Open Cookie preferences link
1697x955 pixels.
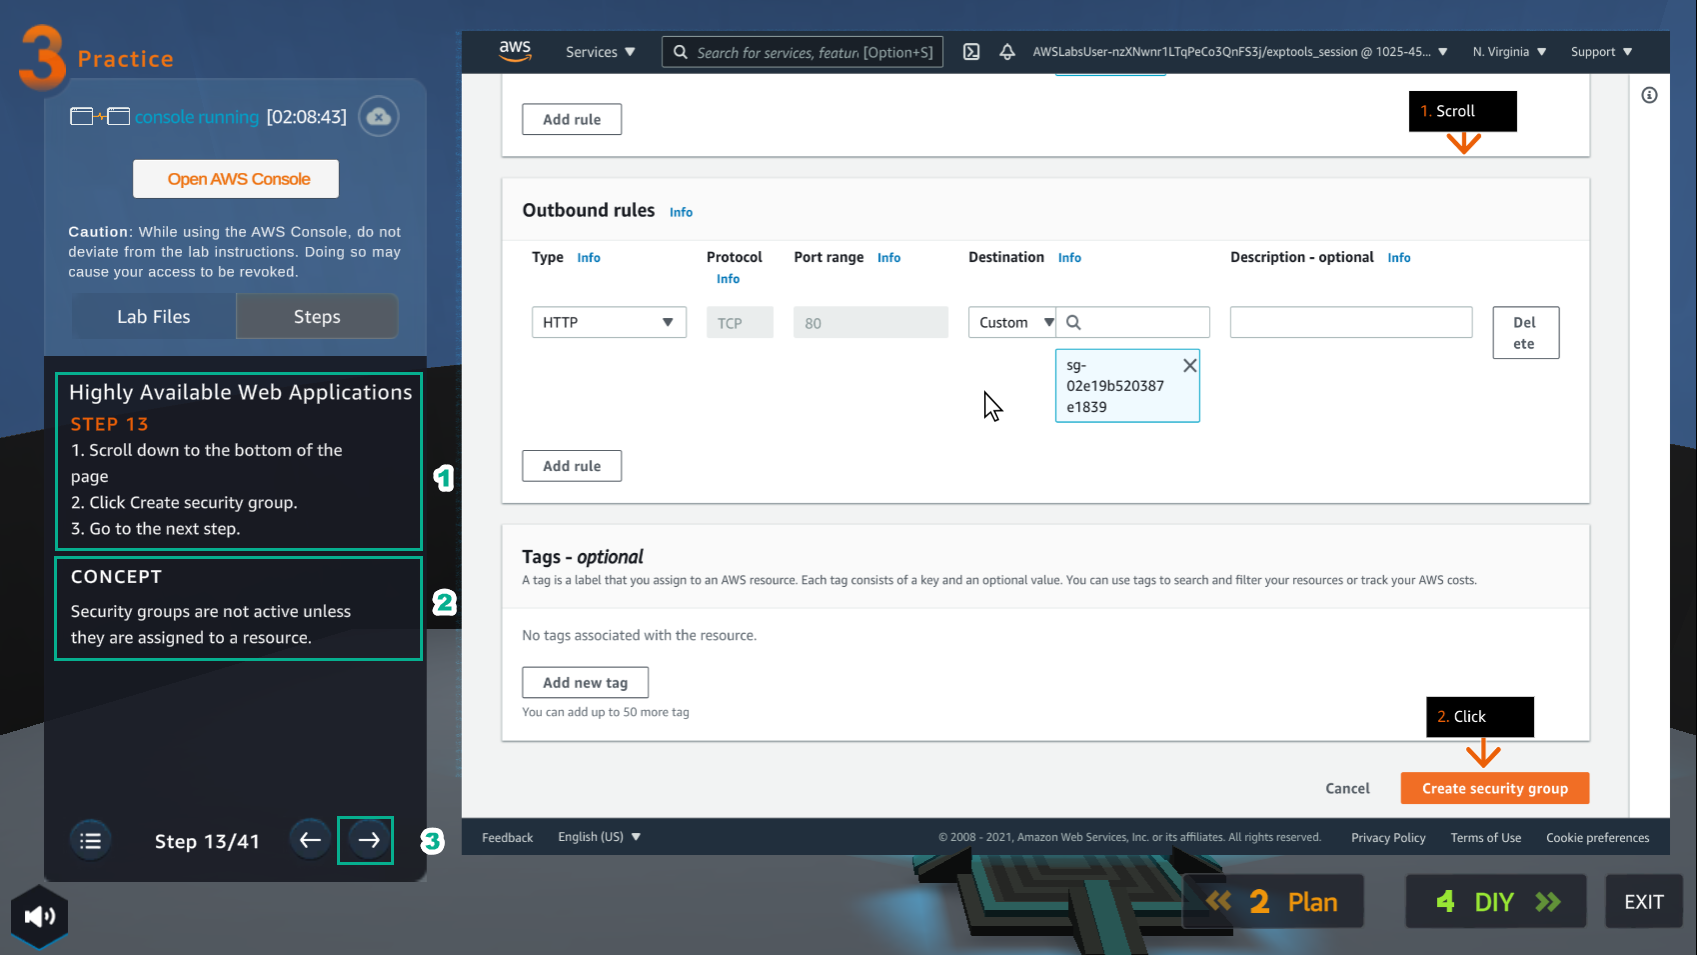(1597, 838)
